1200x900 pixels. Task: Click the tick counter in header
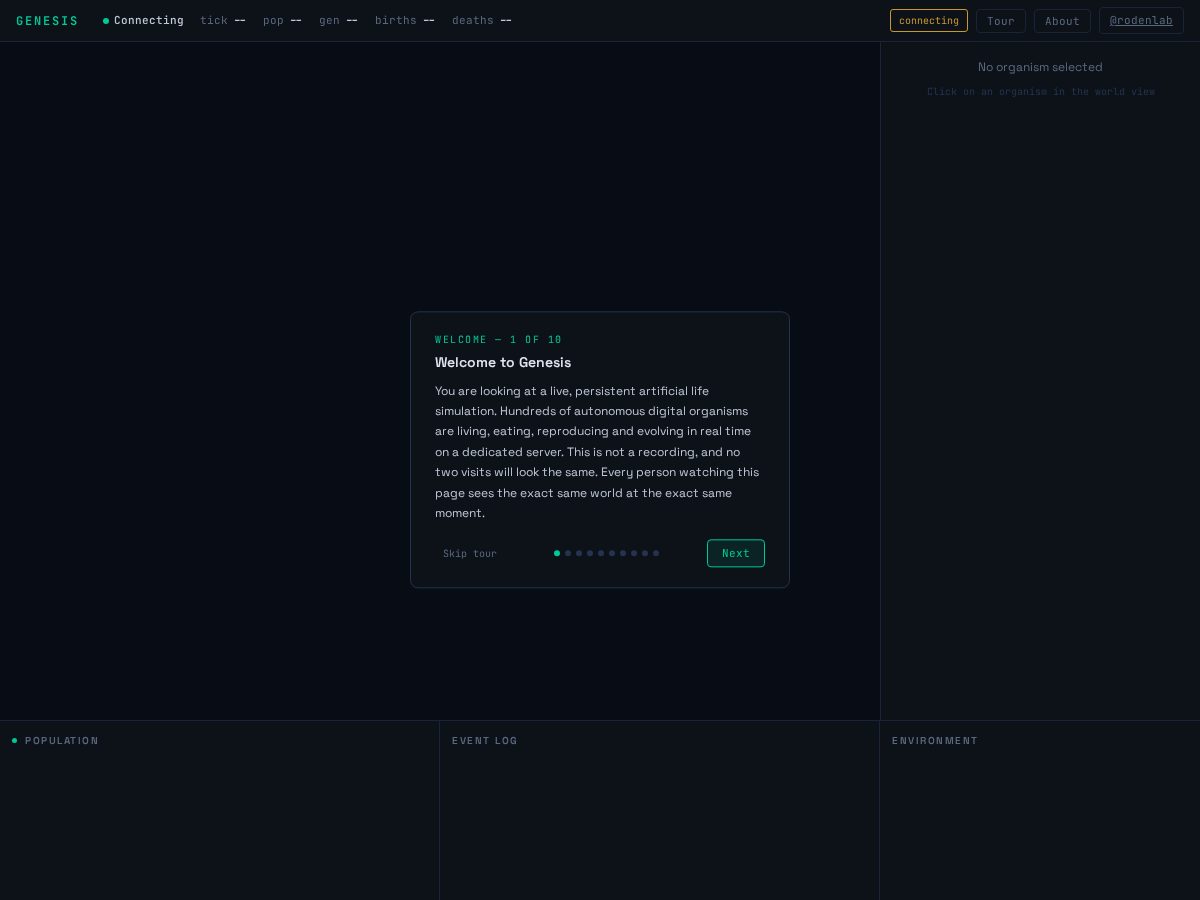[x=223, y=21]
